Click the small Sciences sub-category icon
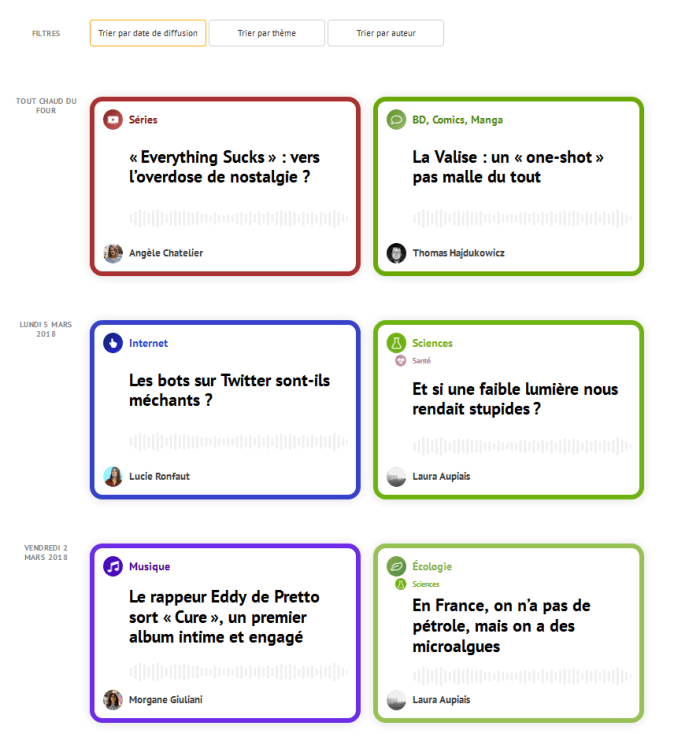The width and height of the screenshot is (700, 737). pos(400,584)
